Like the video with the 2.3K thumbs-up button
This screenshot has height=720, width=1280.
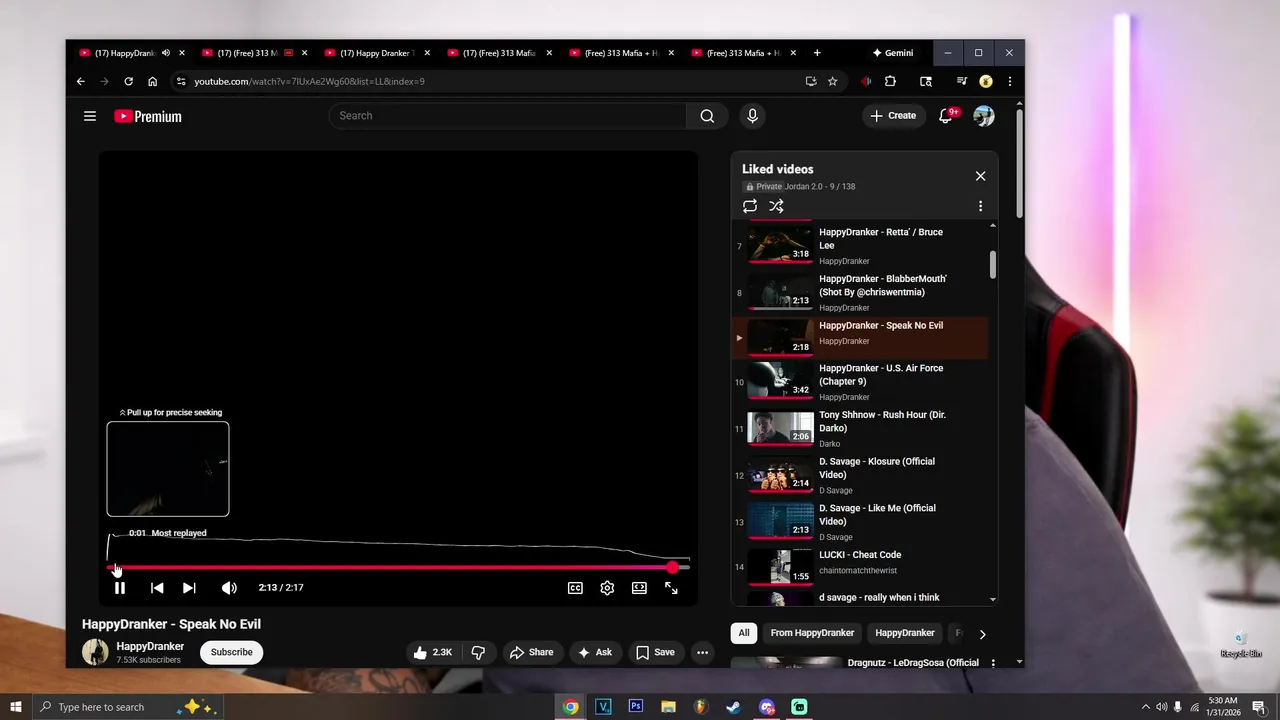[x=433, y=652]
